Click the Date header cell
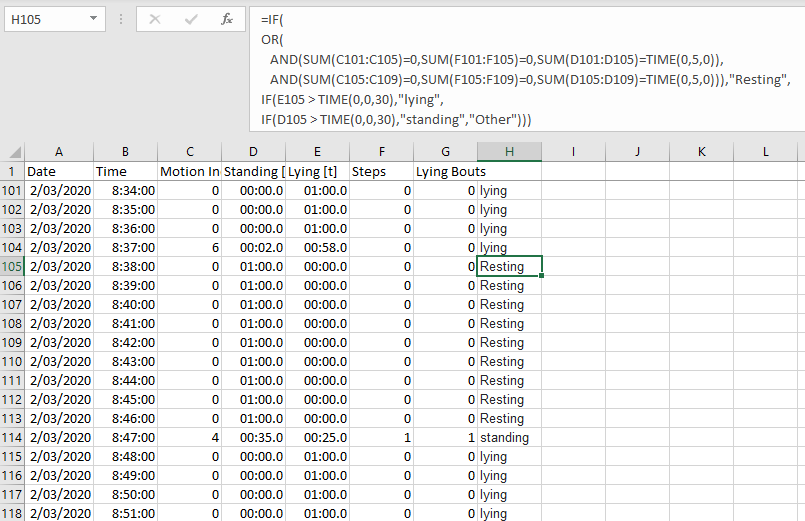805x521 pixels. pos(59,171)
